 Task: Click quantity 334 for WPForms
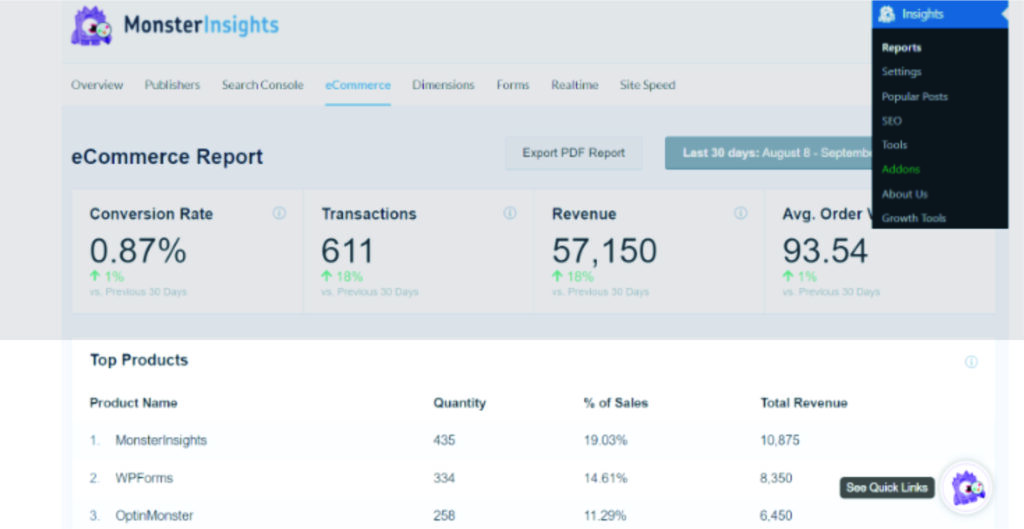444,478
